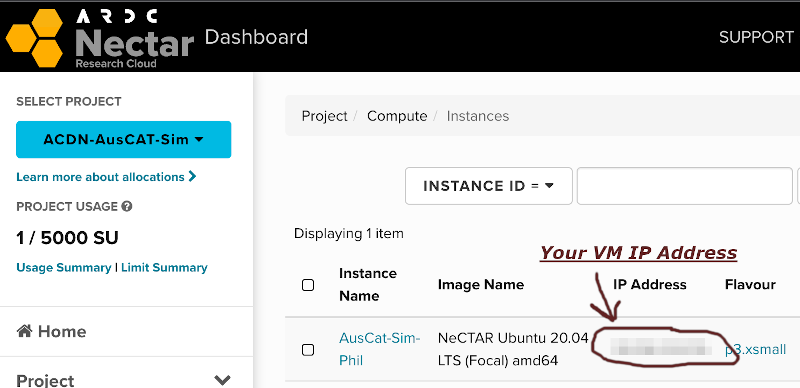Click the Dashboard title text
The height and width of the screenshot is (388, 800).
[256, 37]
